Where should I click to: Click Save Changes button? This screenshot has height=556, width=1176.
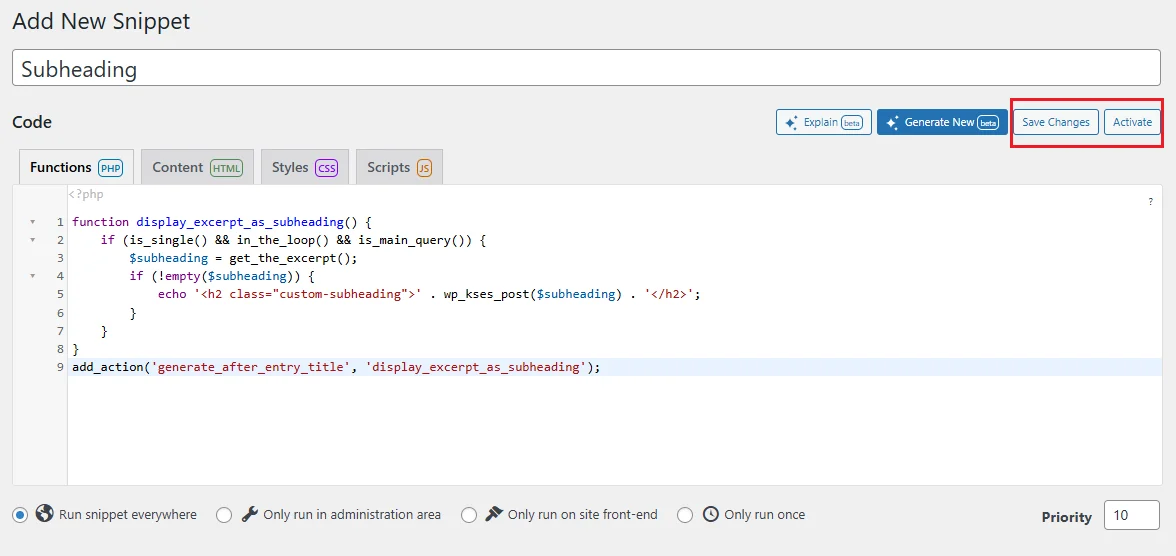coord(1056,122)
